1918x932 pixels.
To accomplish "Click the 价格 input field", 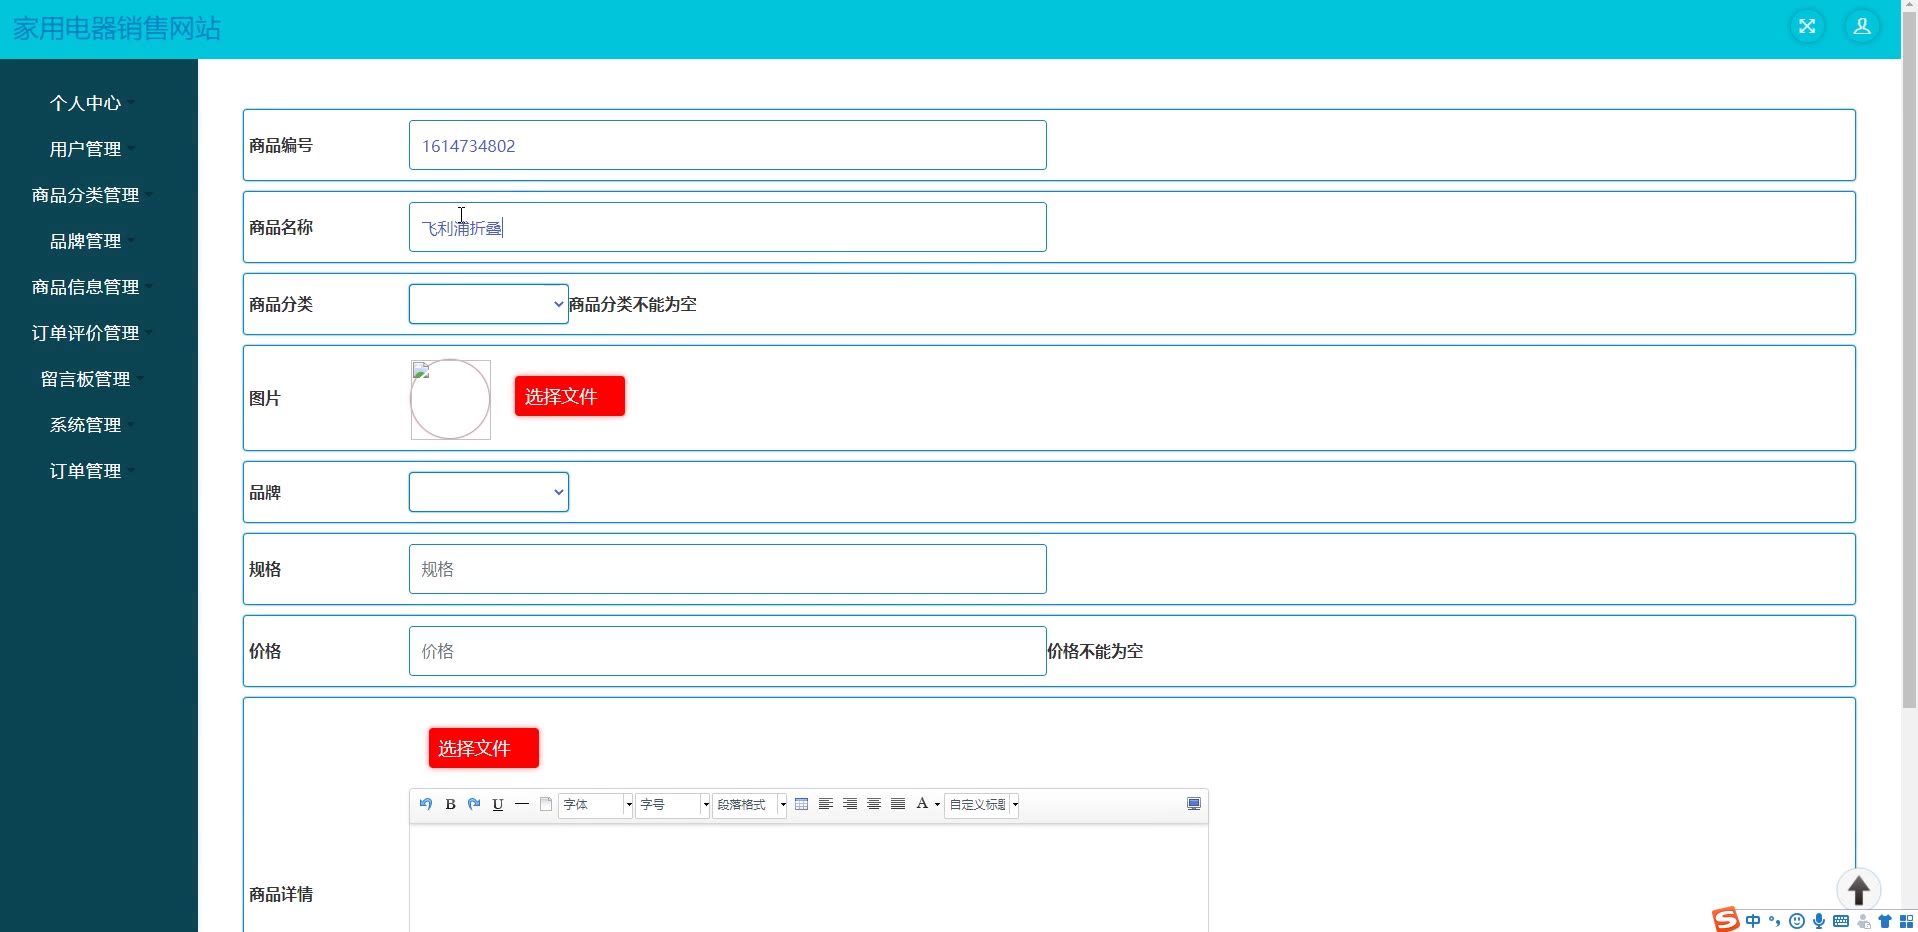I will [728, 651].
